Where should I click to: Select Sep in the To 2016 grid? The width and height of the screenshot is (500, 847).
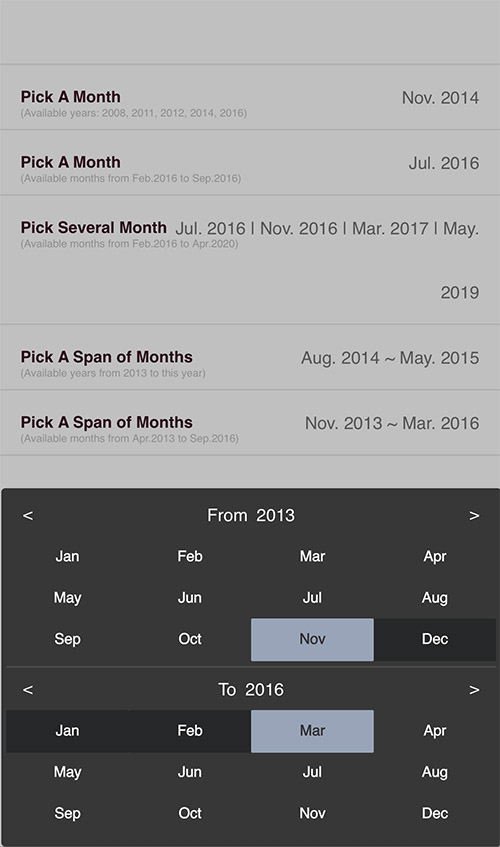coord(67,814)
